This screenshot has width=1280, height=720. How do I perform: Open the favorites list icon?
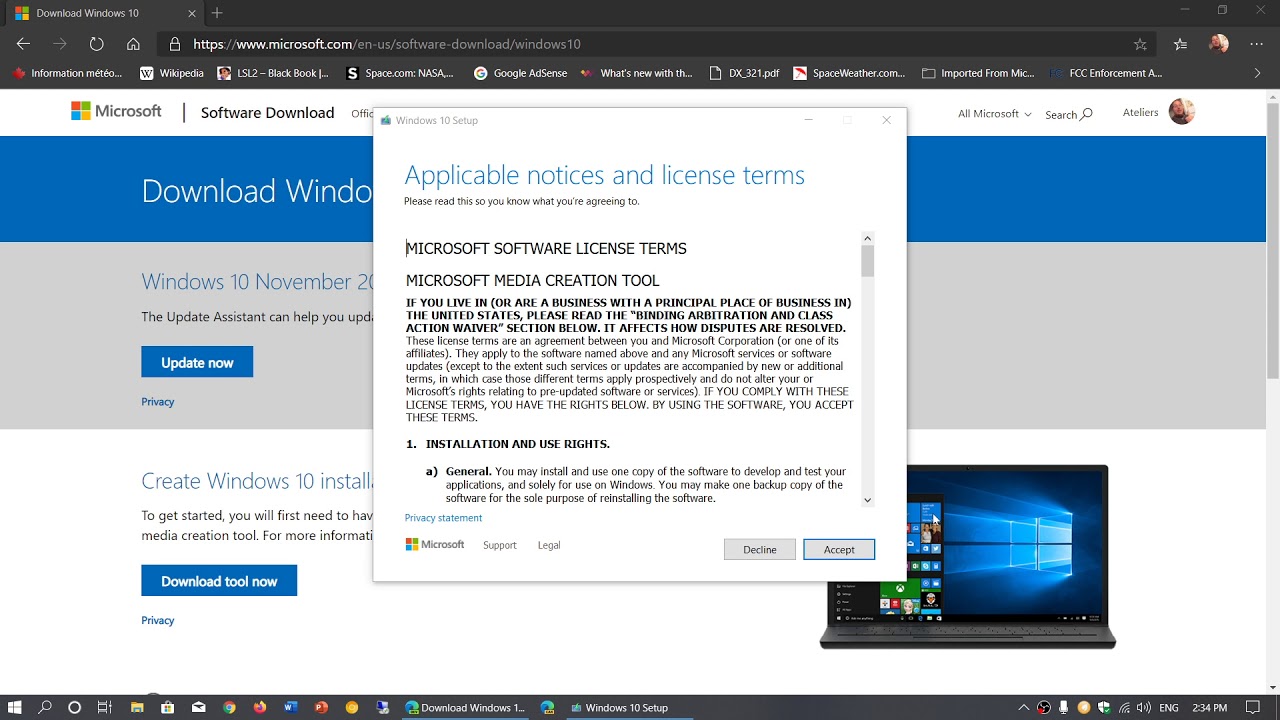point(1181,44)
